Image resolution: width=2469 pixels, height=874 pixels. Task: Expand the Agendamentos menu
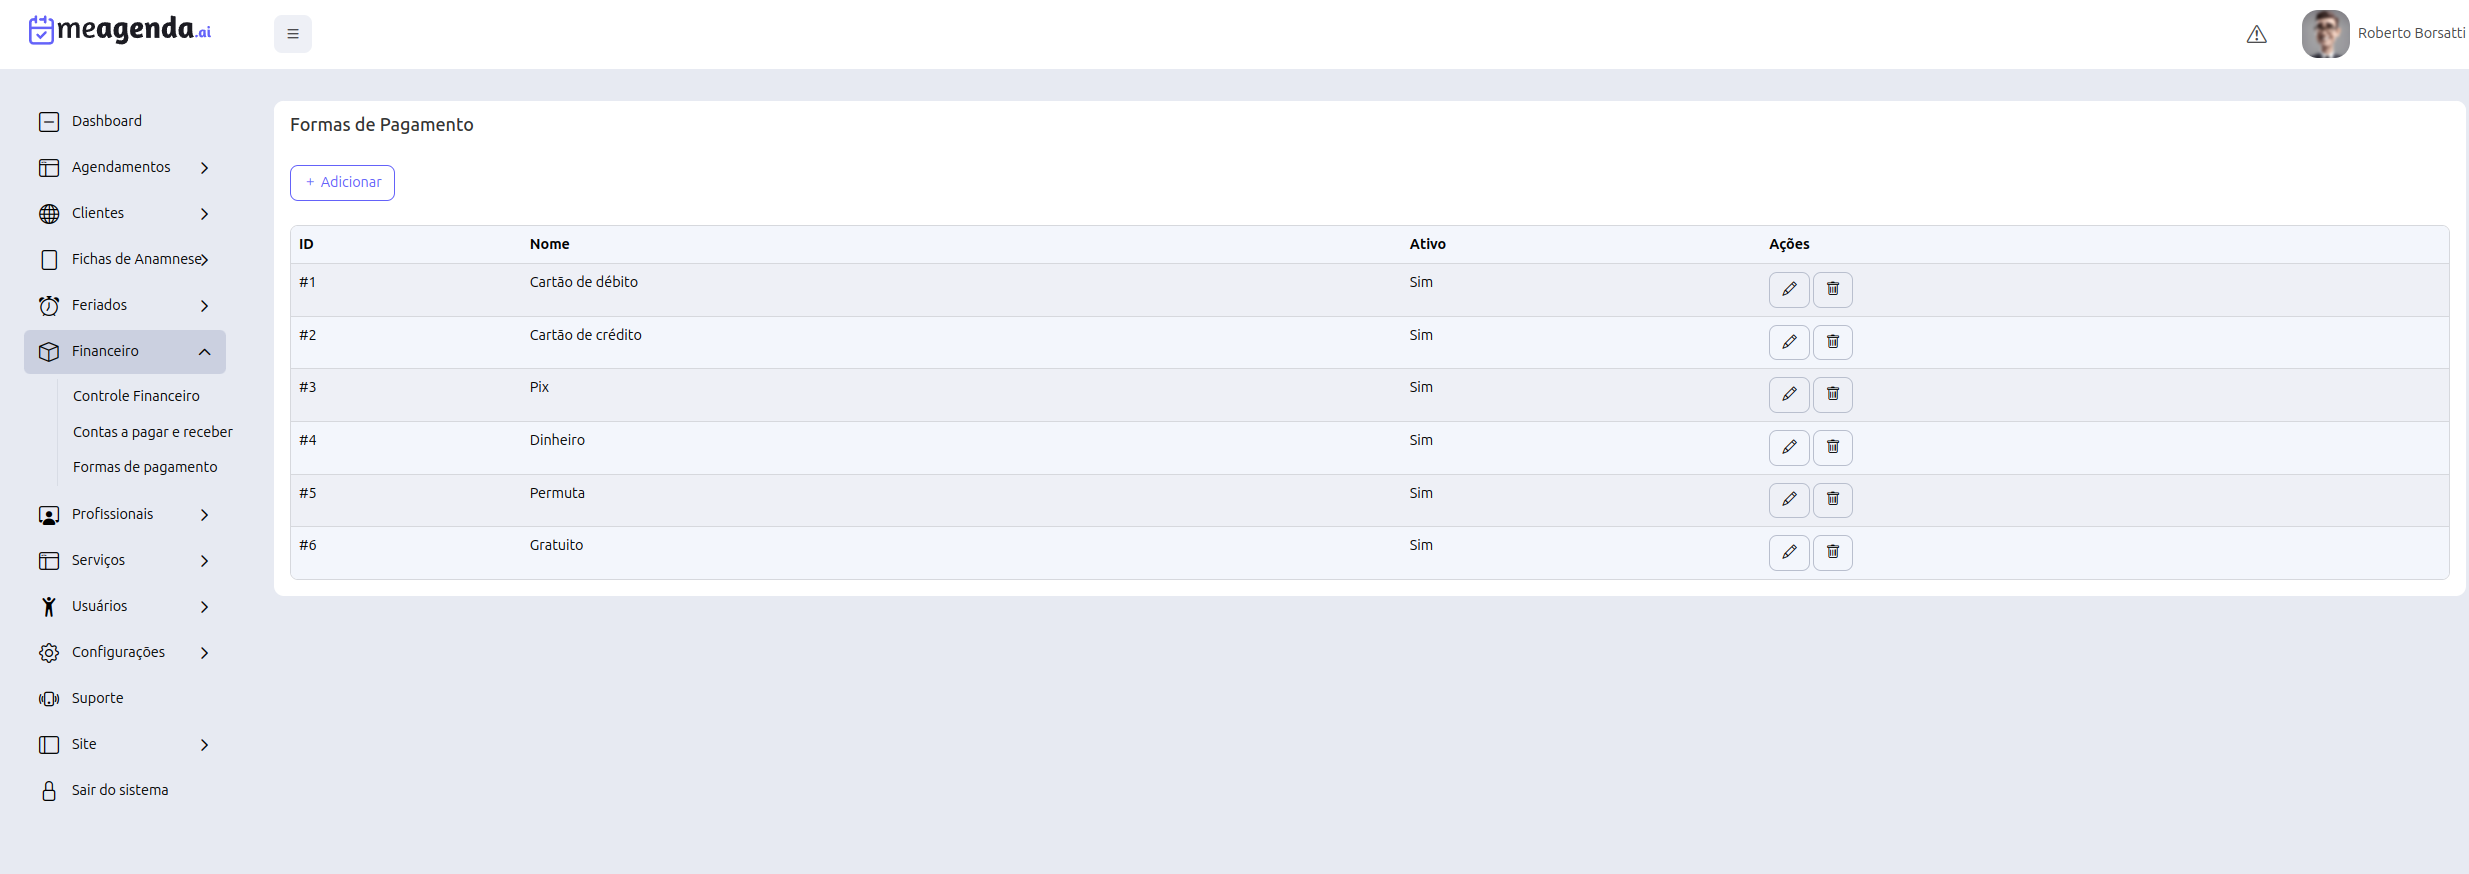[x=124, y=167]
